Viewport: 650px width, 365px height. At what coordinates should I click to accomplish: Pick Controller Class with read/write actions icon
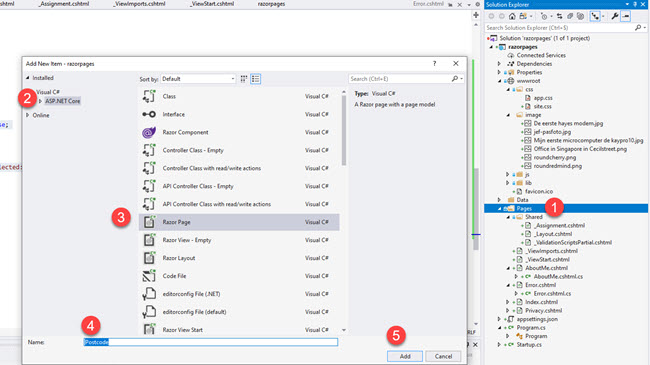(149, 168)
